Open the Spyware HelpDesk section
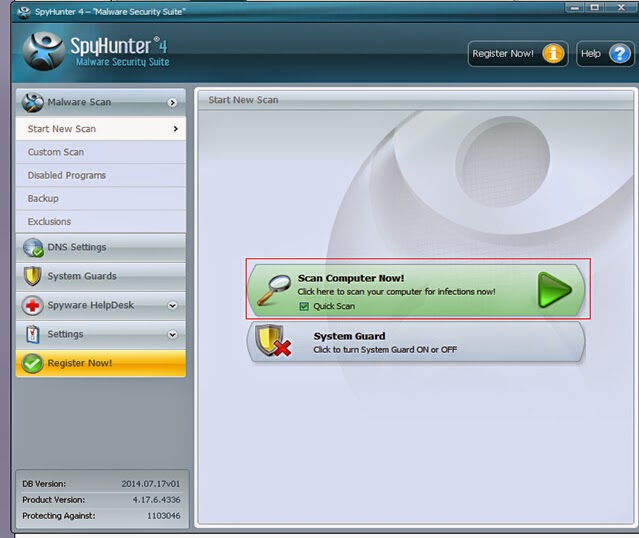The height and width of the screenshot is (538, 639). 101,305
